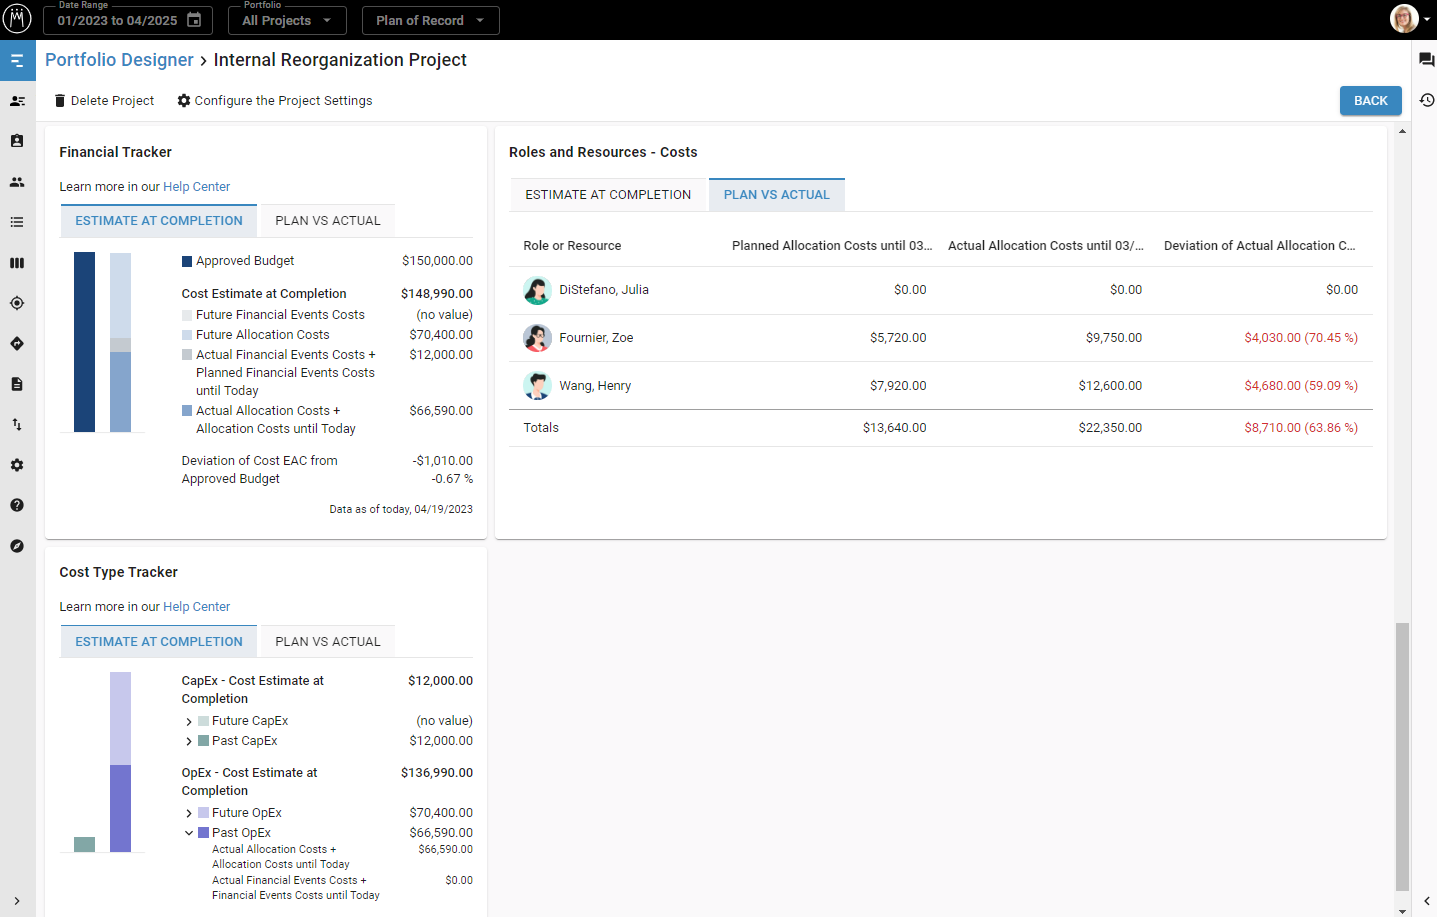The width and height of the screenshot is (1437, 917).
Task: Click the dark blue Approved Budget bar
Action: pos(85,342)
